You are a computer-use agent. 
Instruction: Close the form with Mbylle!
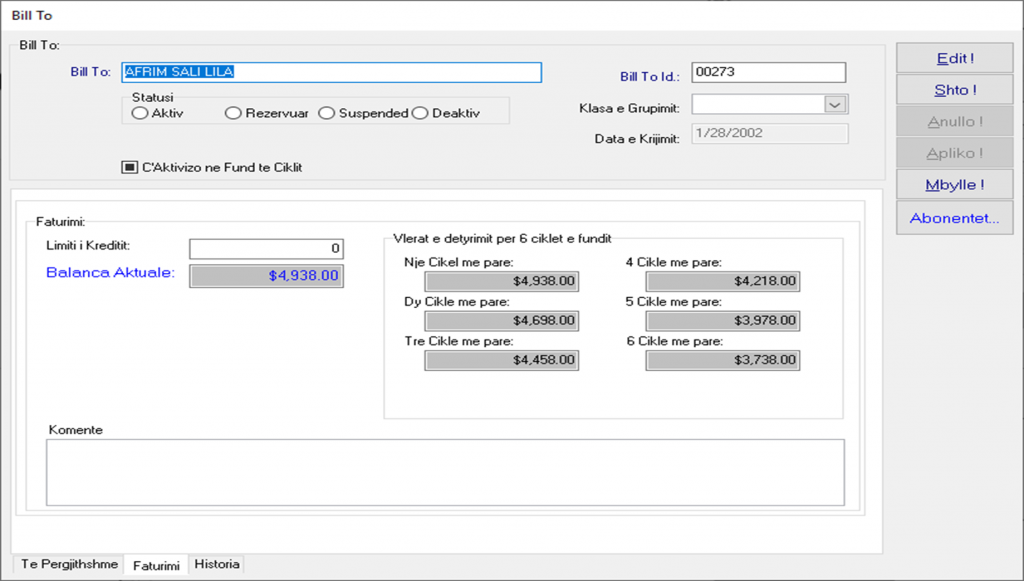[x=955, y=185]
